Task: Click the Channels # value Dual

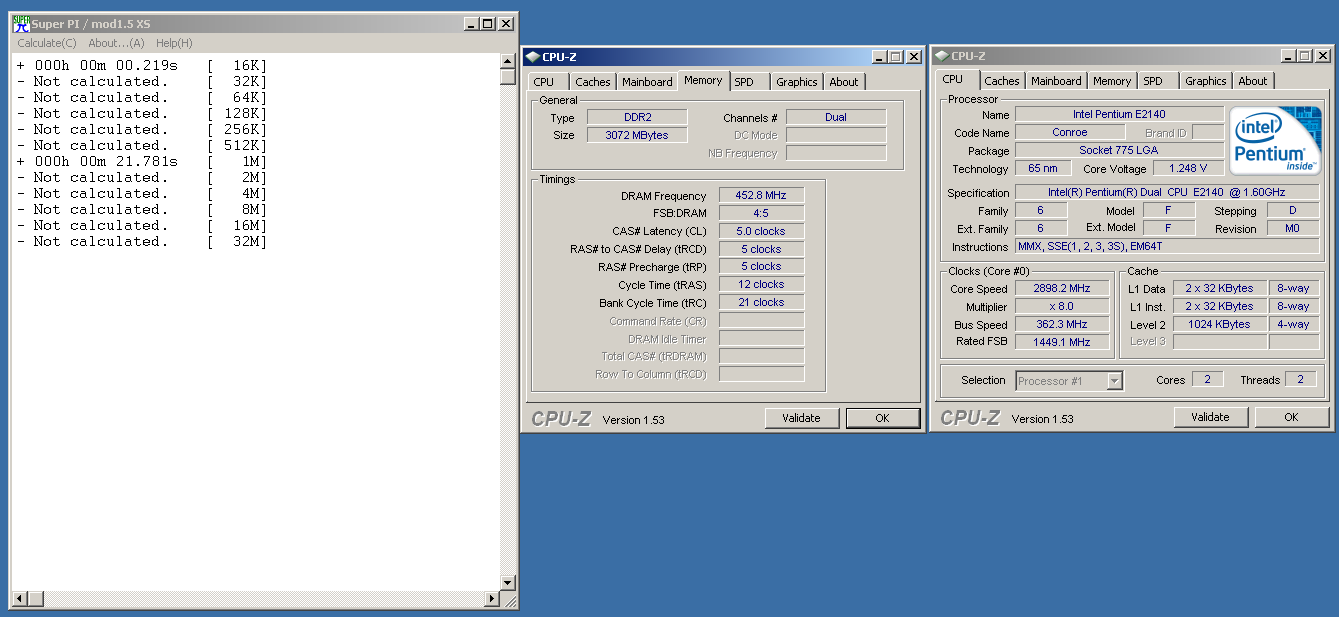Action: [836, 117]
